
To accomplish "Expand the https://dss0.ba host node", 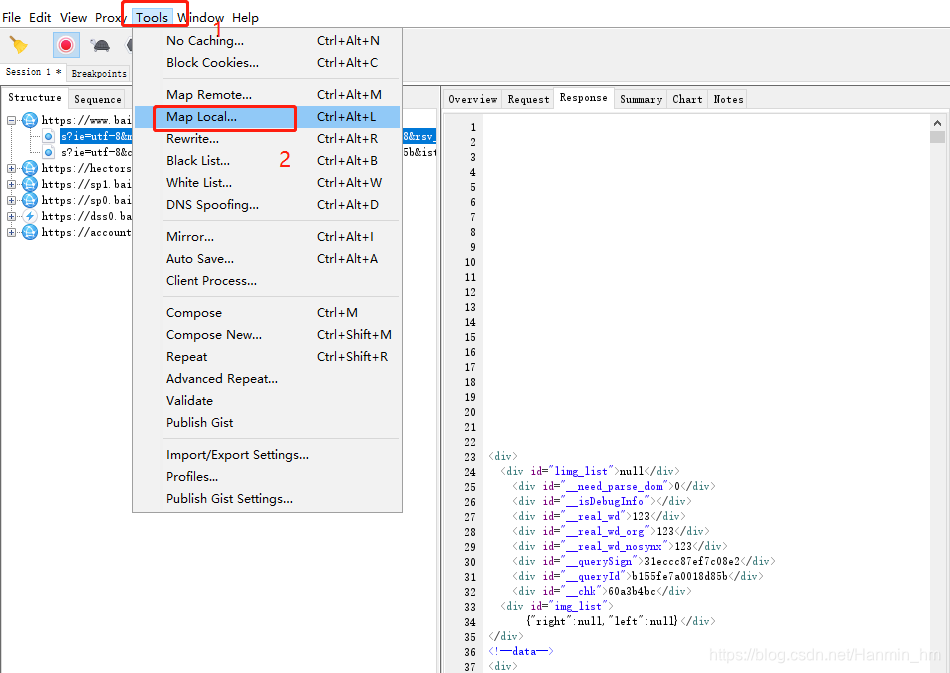I will point(12,216).
